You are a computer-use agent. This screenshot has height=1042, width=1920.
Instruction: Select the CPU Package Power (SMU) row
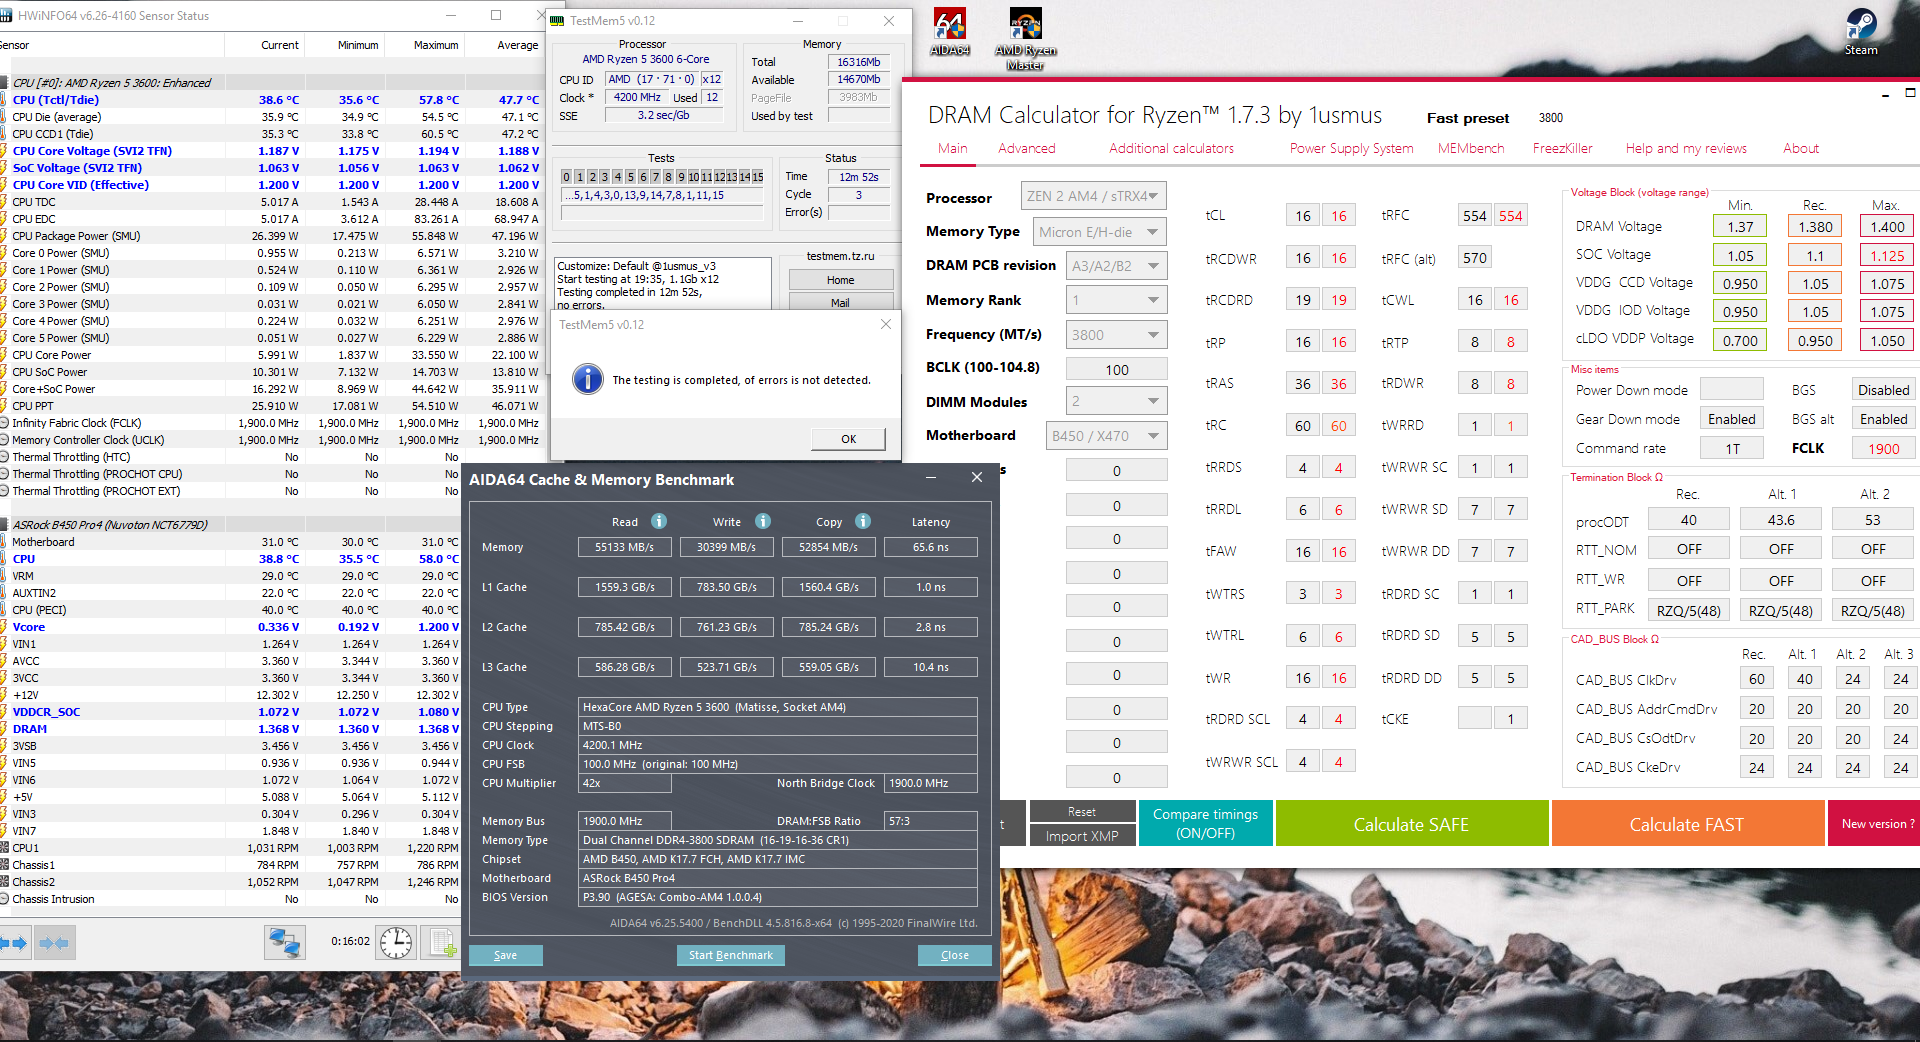click(270, 236)
